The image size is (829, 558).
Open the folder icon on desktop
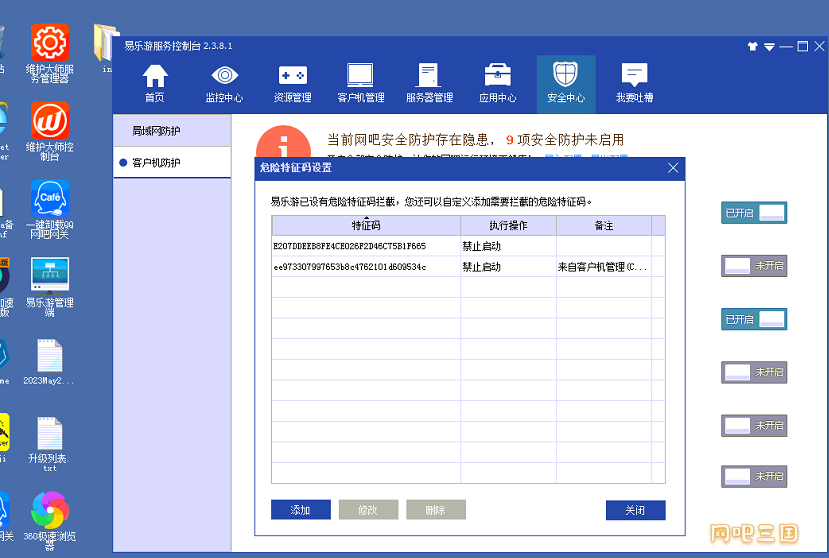[105, 47]
